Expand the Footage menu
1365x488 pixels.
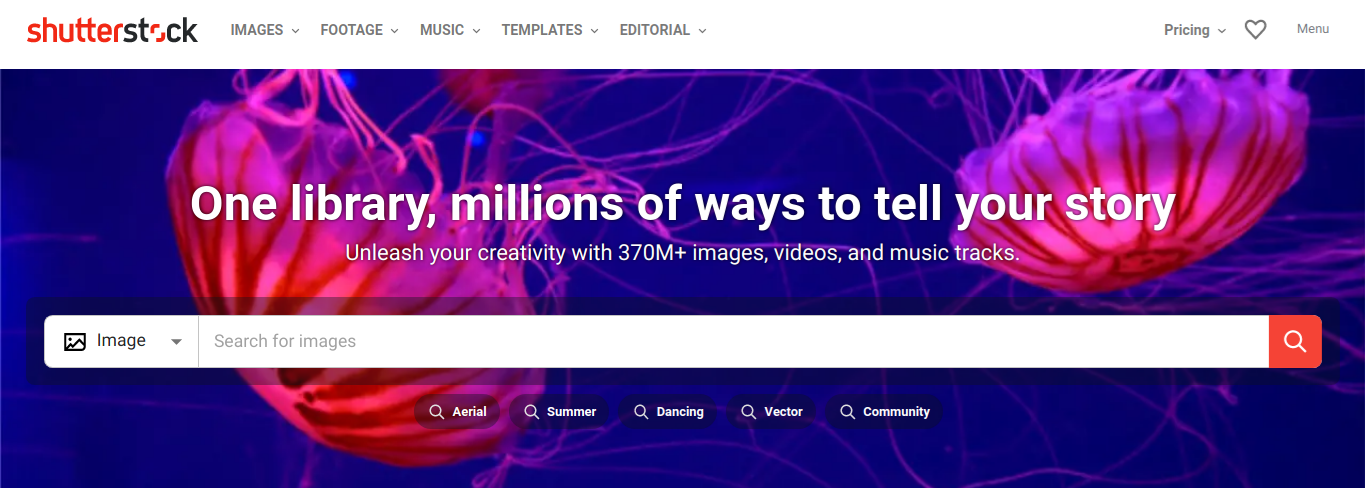359,30
